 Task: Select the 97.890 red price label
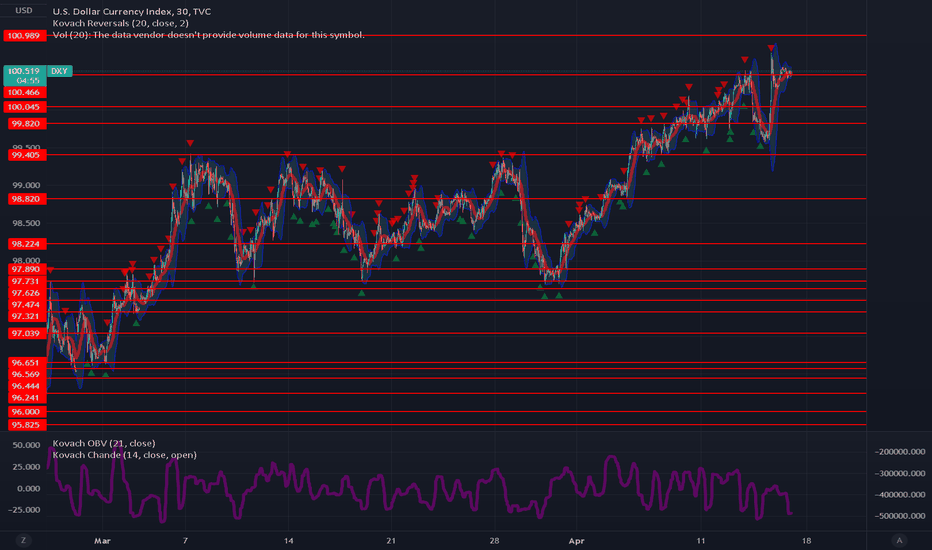26,269
